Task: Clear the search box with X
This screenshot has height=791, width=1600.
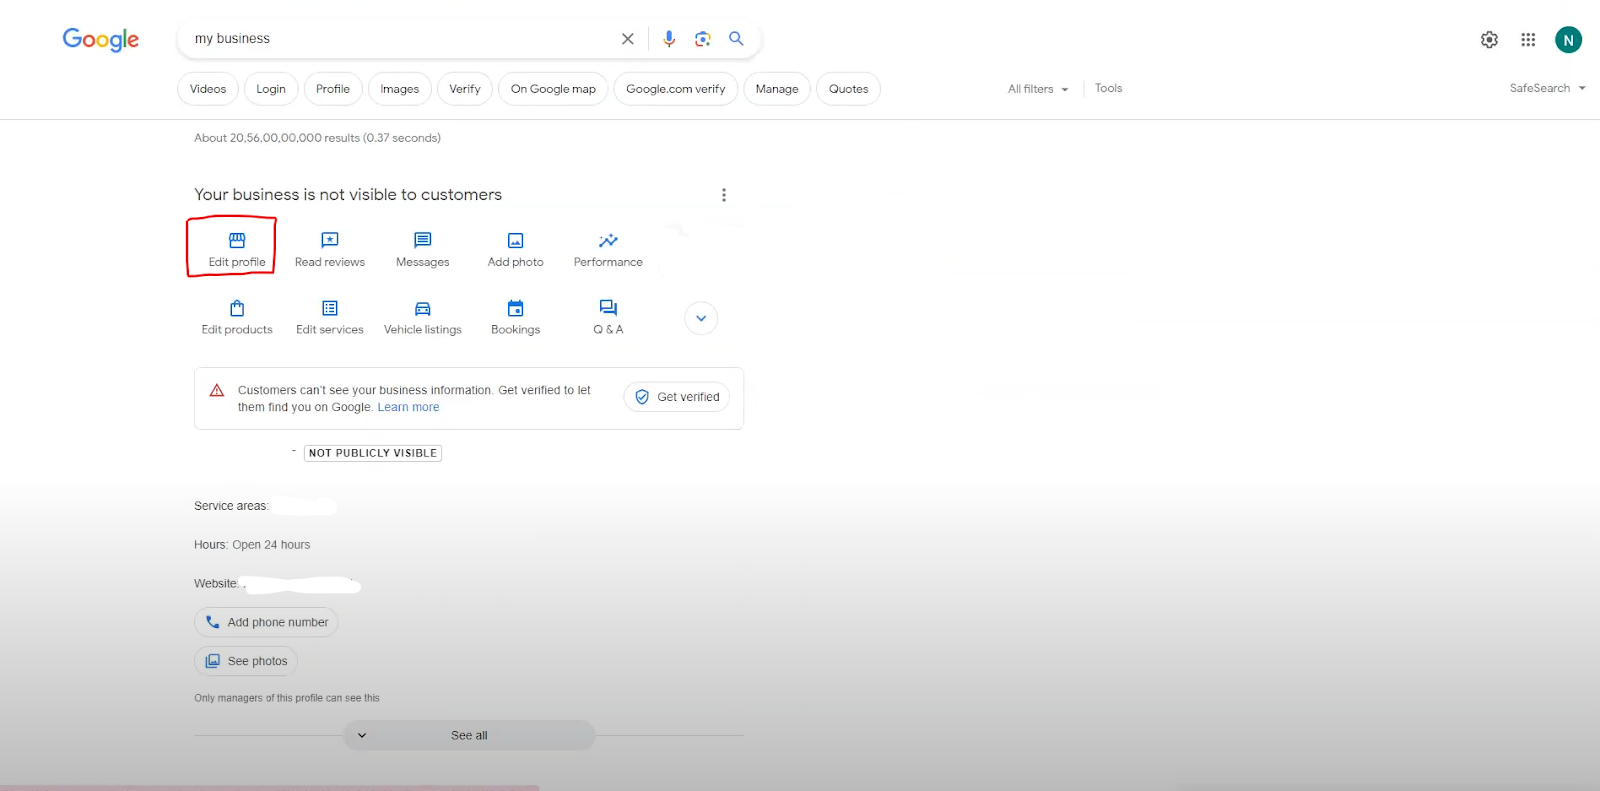Action: [628, 39]
